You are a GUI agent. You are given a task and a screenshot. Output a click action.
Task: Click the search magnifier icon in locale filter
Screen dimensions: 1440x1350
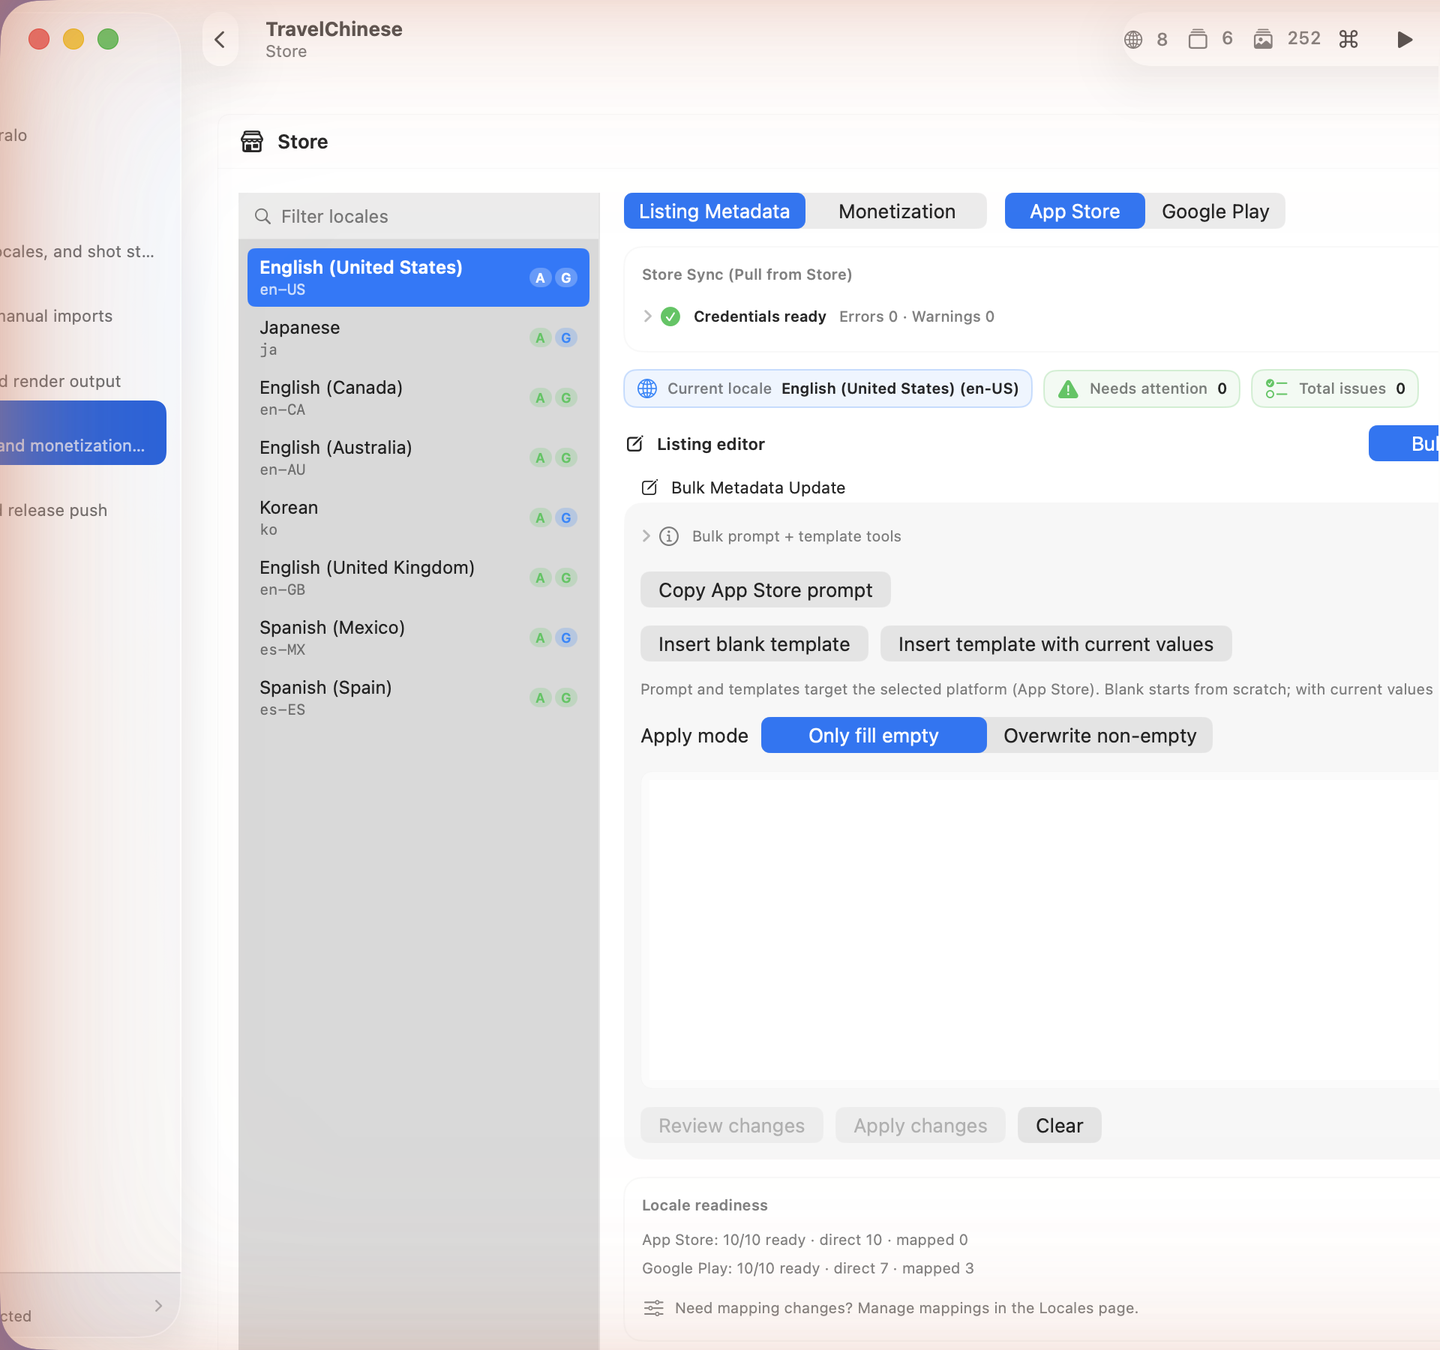coord(263,216)
